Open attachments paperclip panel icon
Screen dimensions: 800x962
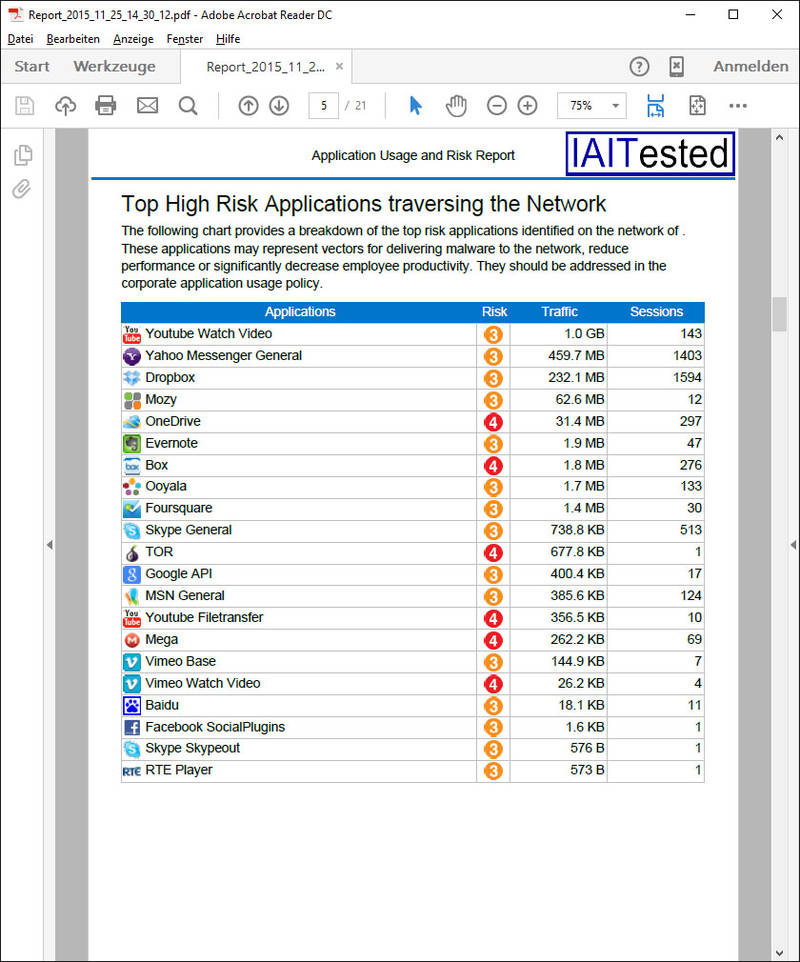[21, 189]
